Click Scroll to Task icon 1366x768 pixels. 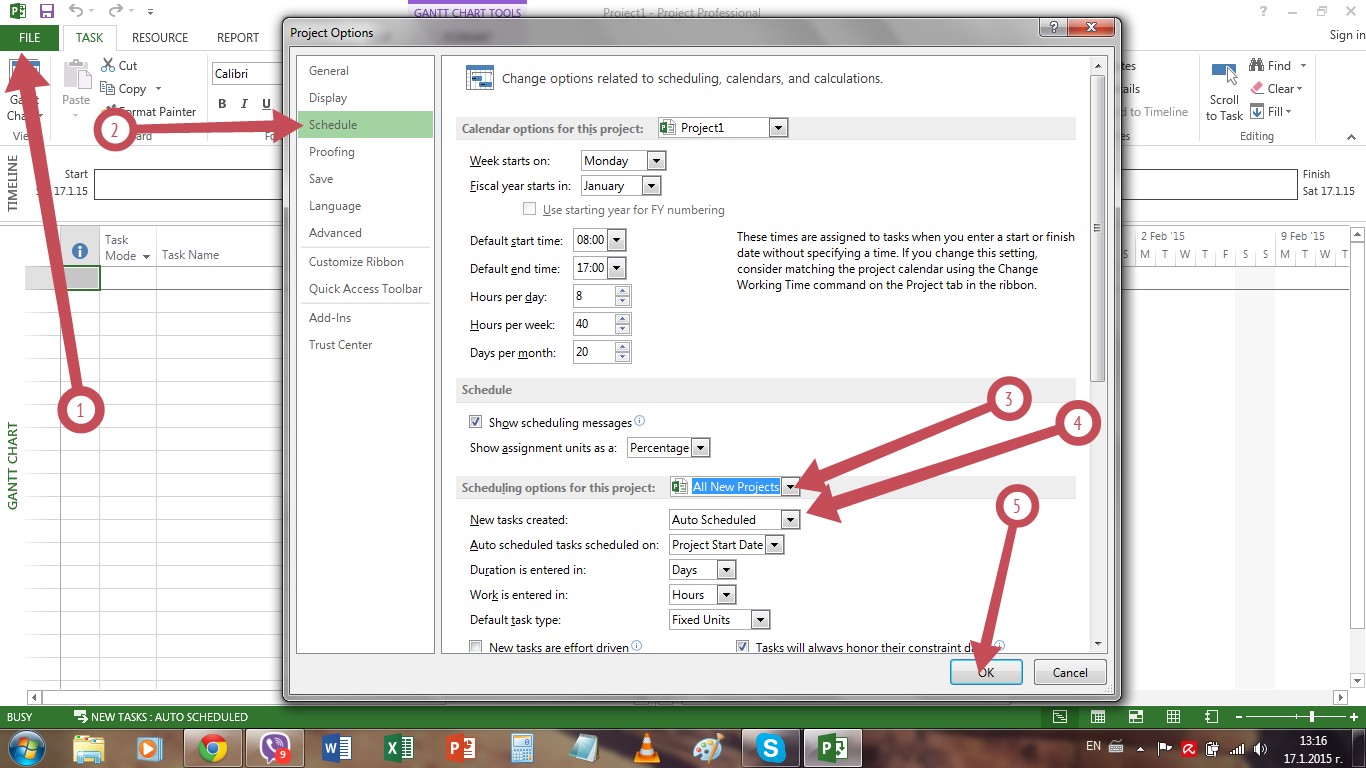pos(1224,74)
